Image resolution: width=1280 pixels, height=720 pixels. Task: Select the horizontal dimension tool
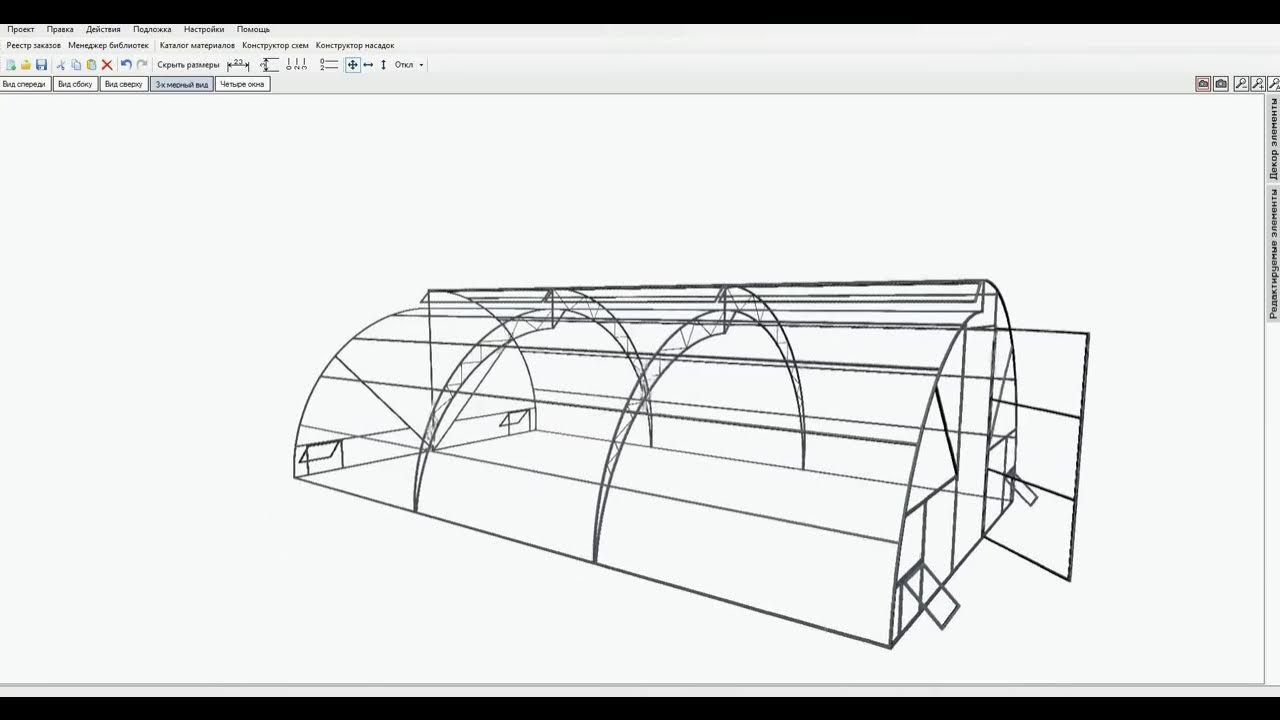point(238,65)
